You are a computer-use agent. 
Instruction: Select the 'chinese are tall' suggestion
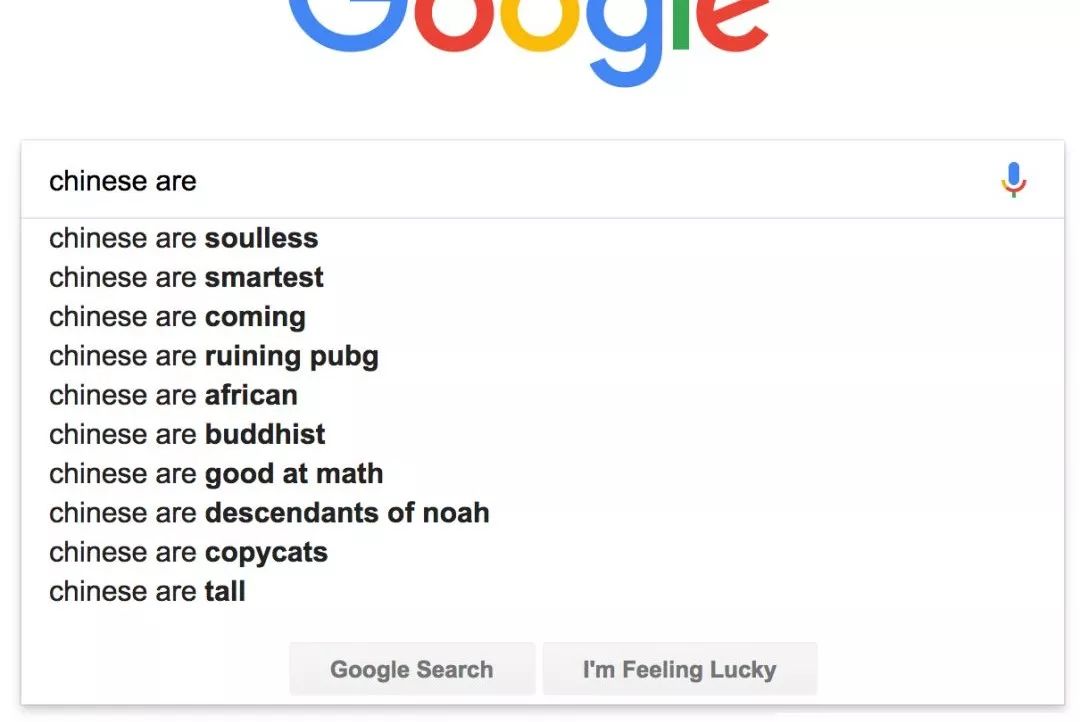(x=148, y=591)
